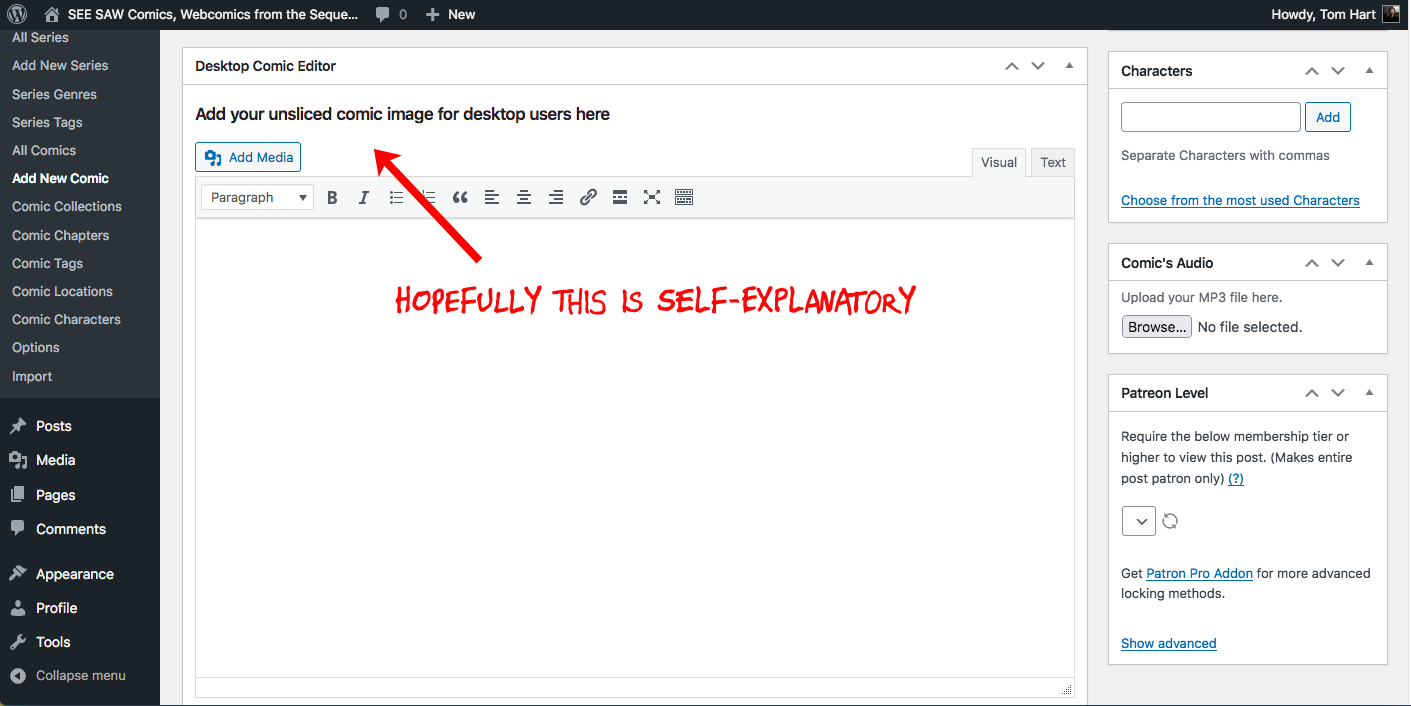This screenshot has width=1411, height=706.
Task: Open Comic Collections in sidebar
Action: [x=67, y=206]
